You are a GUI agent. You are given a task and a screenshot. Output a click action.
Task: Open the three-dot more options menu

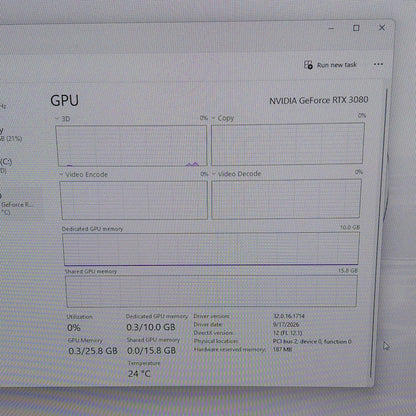click(x=378, y=64)
